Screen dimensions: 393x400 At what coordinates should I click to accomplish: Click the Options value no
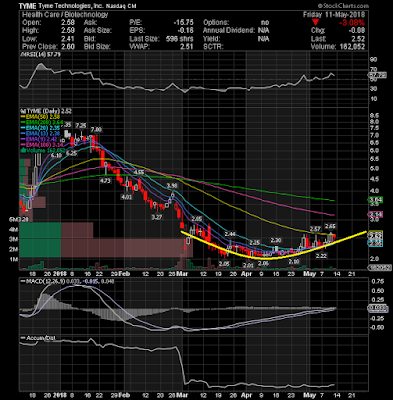(x=265, y=23)
